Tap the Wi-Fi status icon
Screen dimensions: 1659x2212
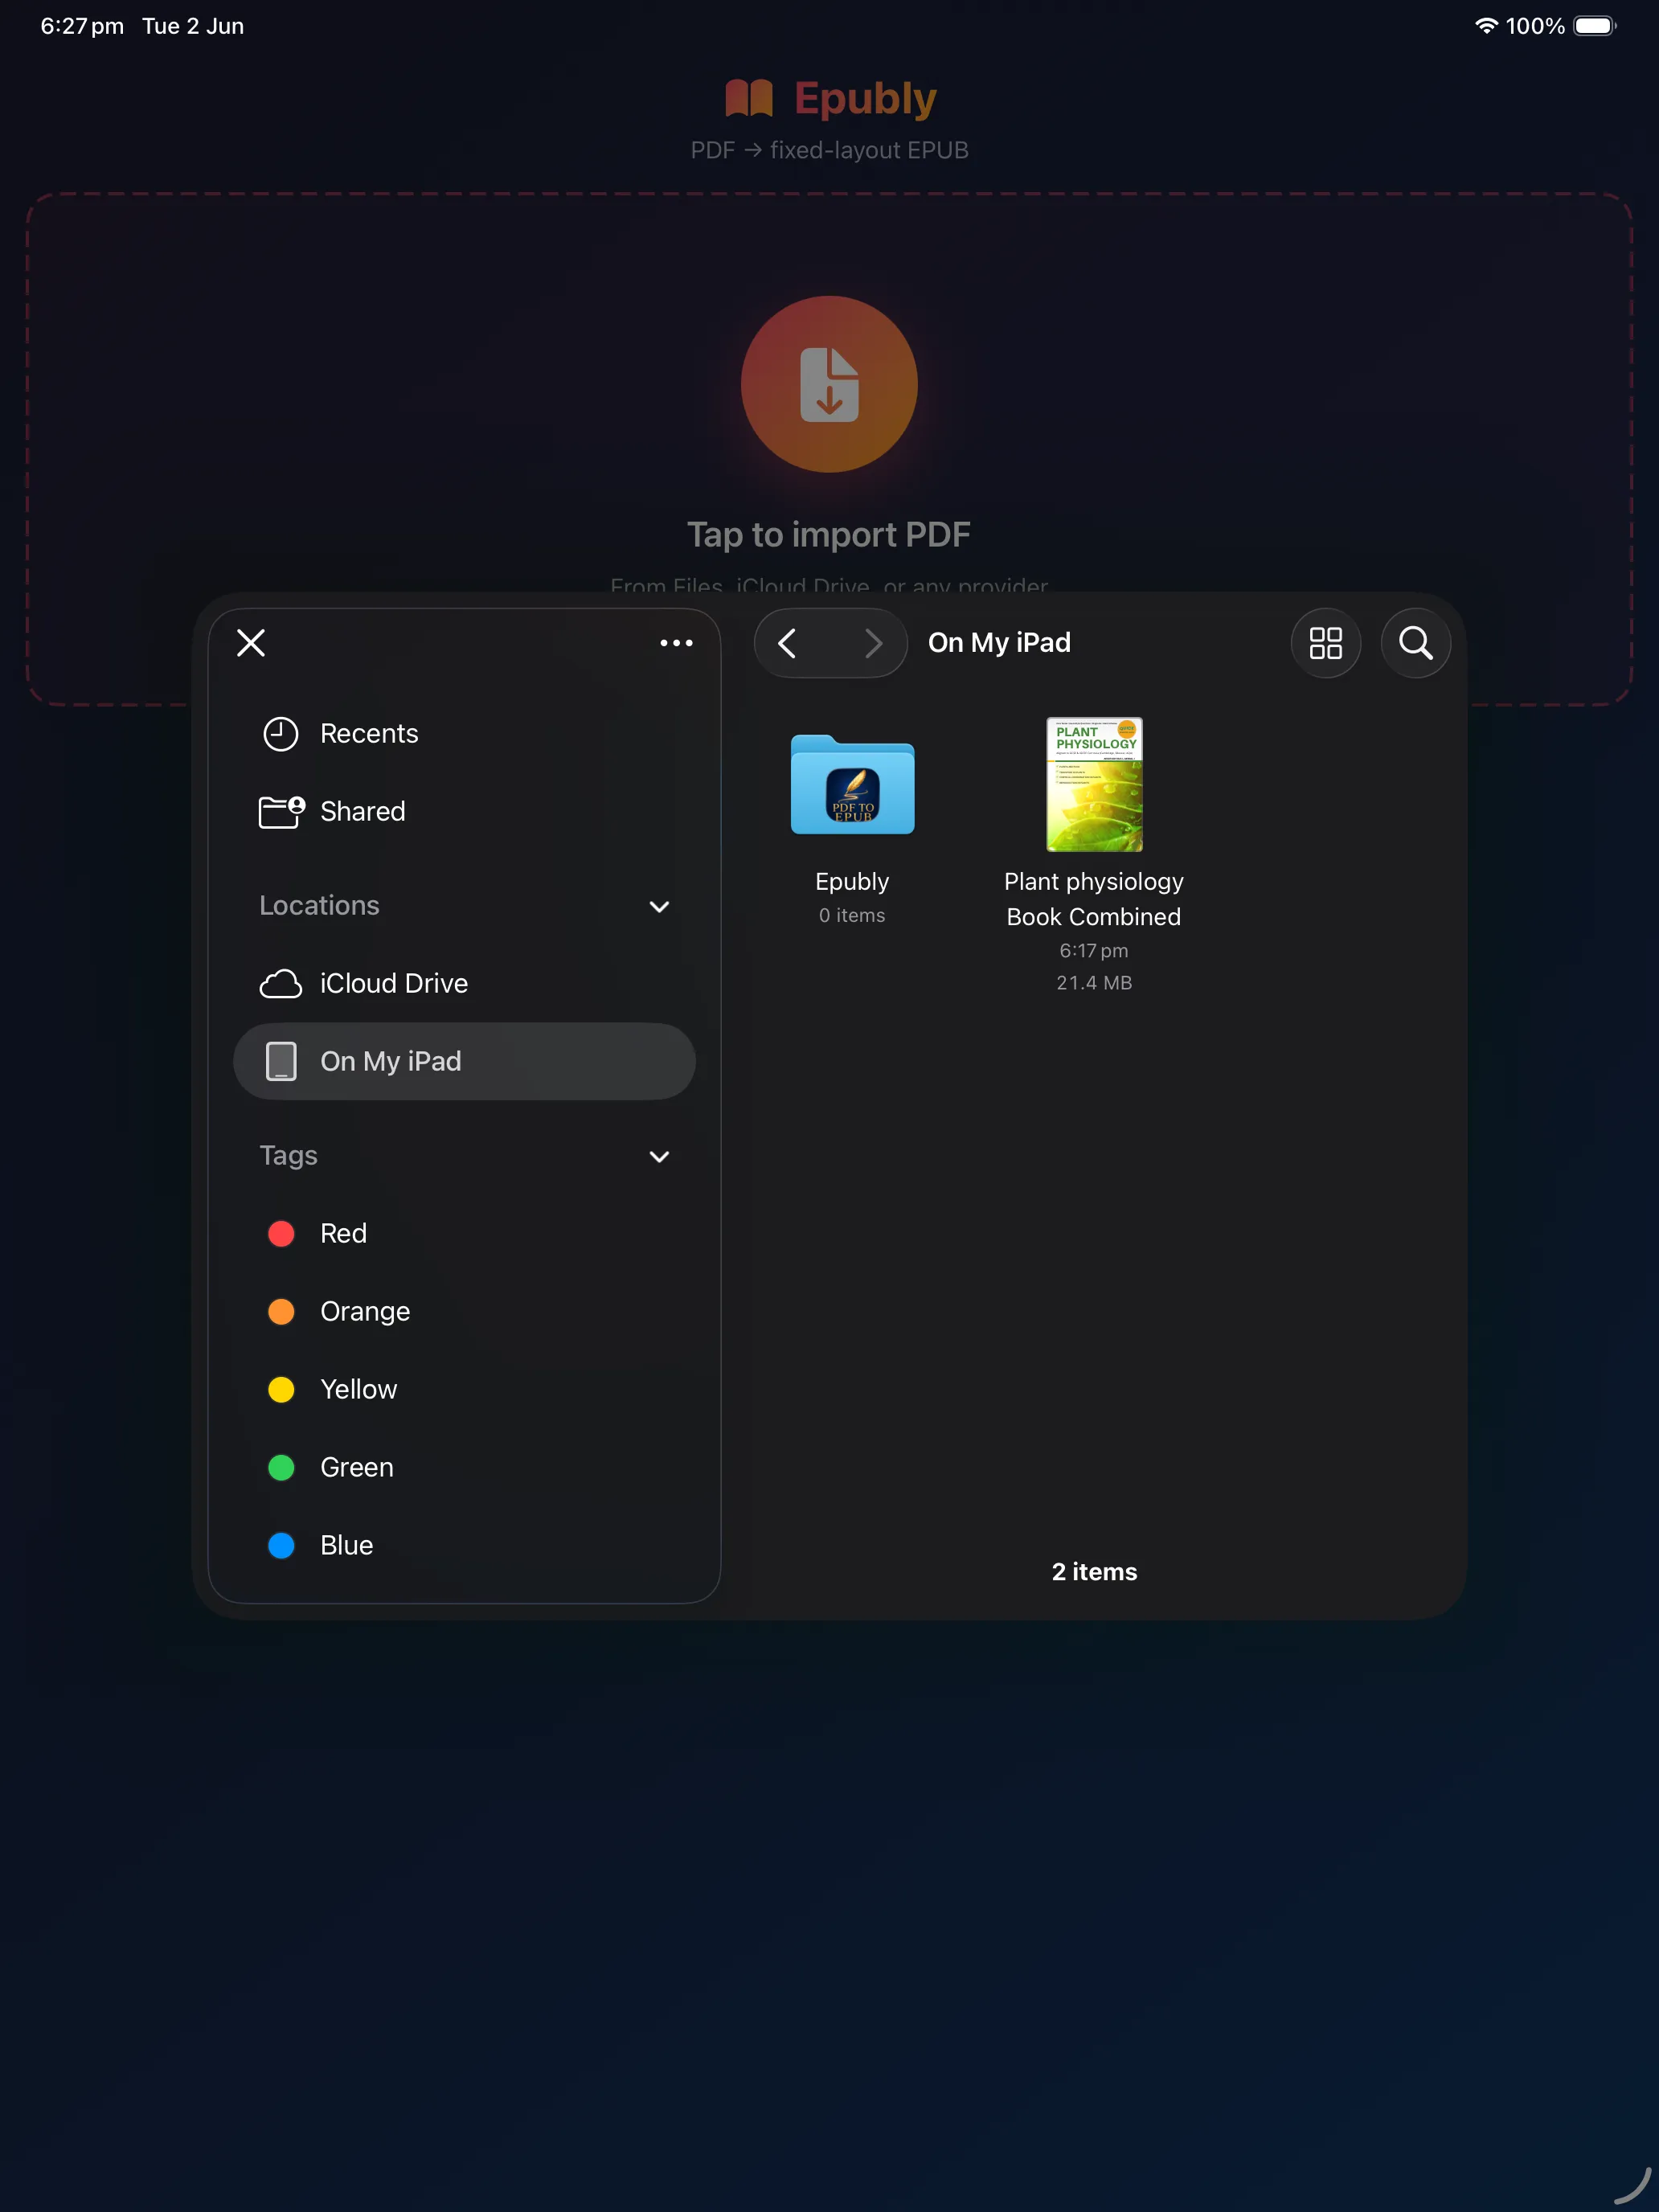tap(1486, 26)
